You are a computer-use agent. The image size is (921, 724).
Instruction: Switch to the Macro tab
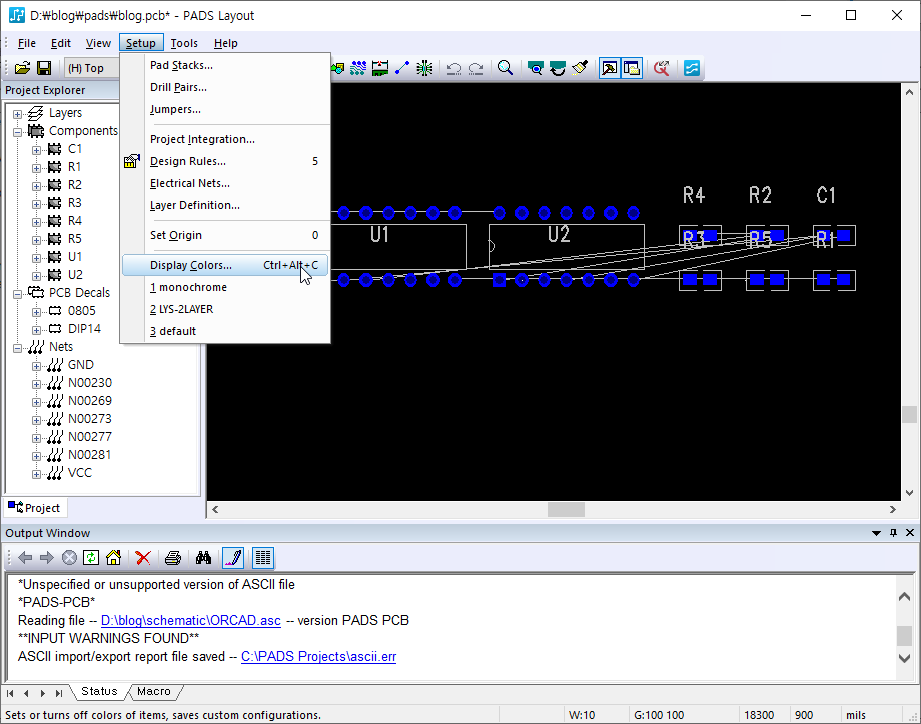[x=153, y=691]
